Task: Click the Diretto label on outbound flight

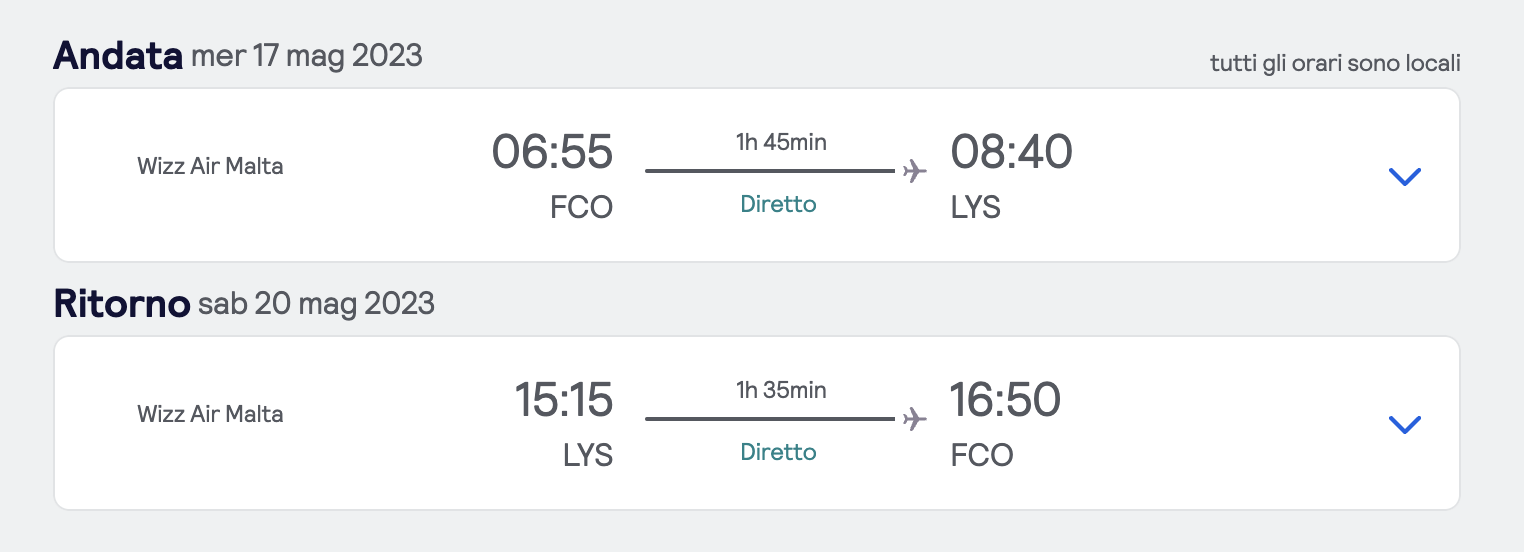Action: point(778,205)
